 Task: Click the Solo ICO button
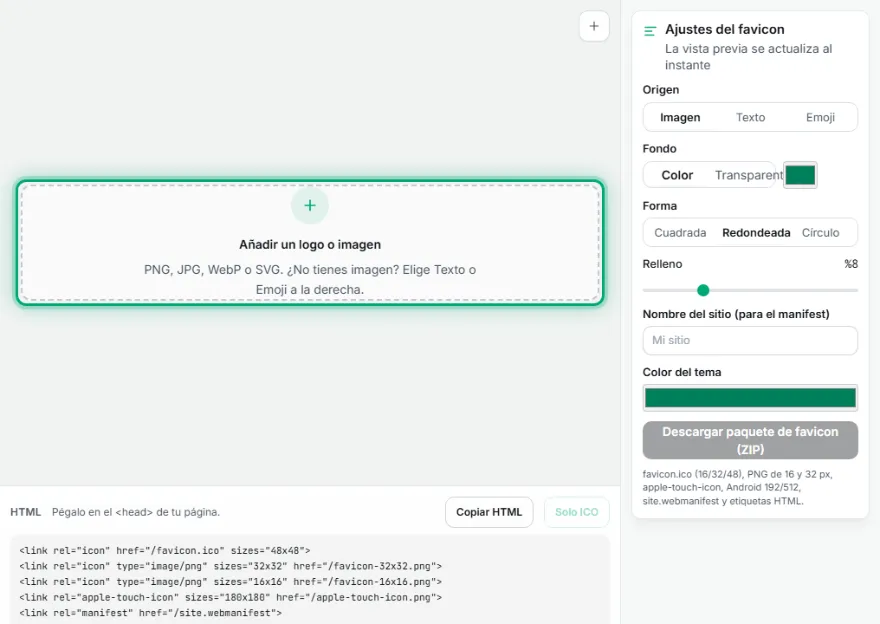576,512
